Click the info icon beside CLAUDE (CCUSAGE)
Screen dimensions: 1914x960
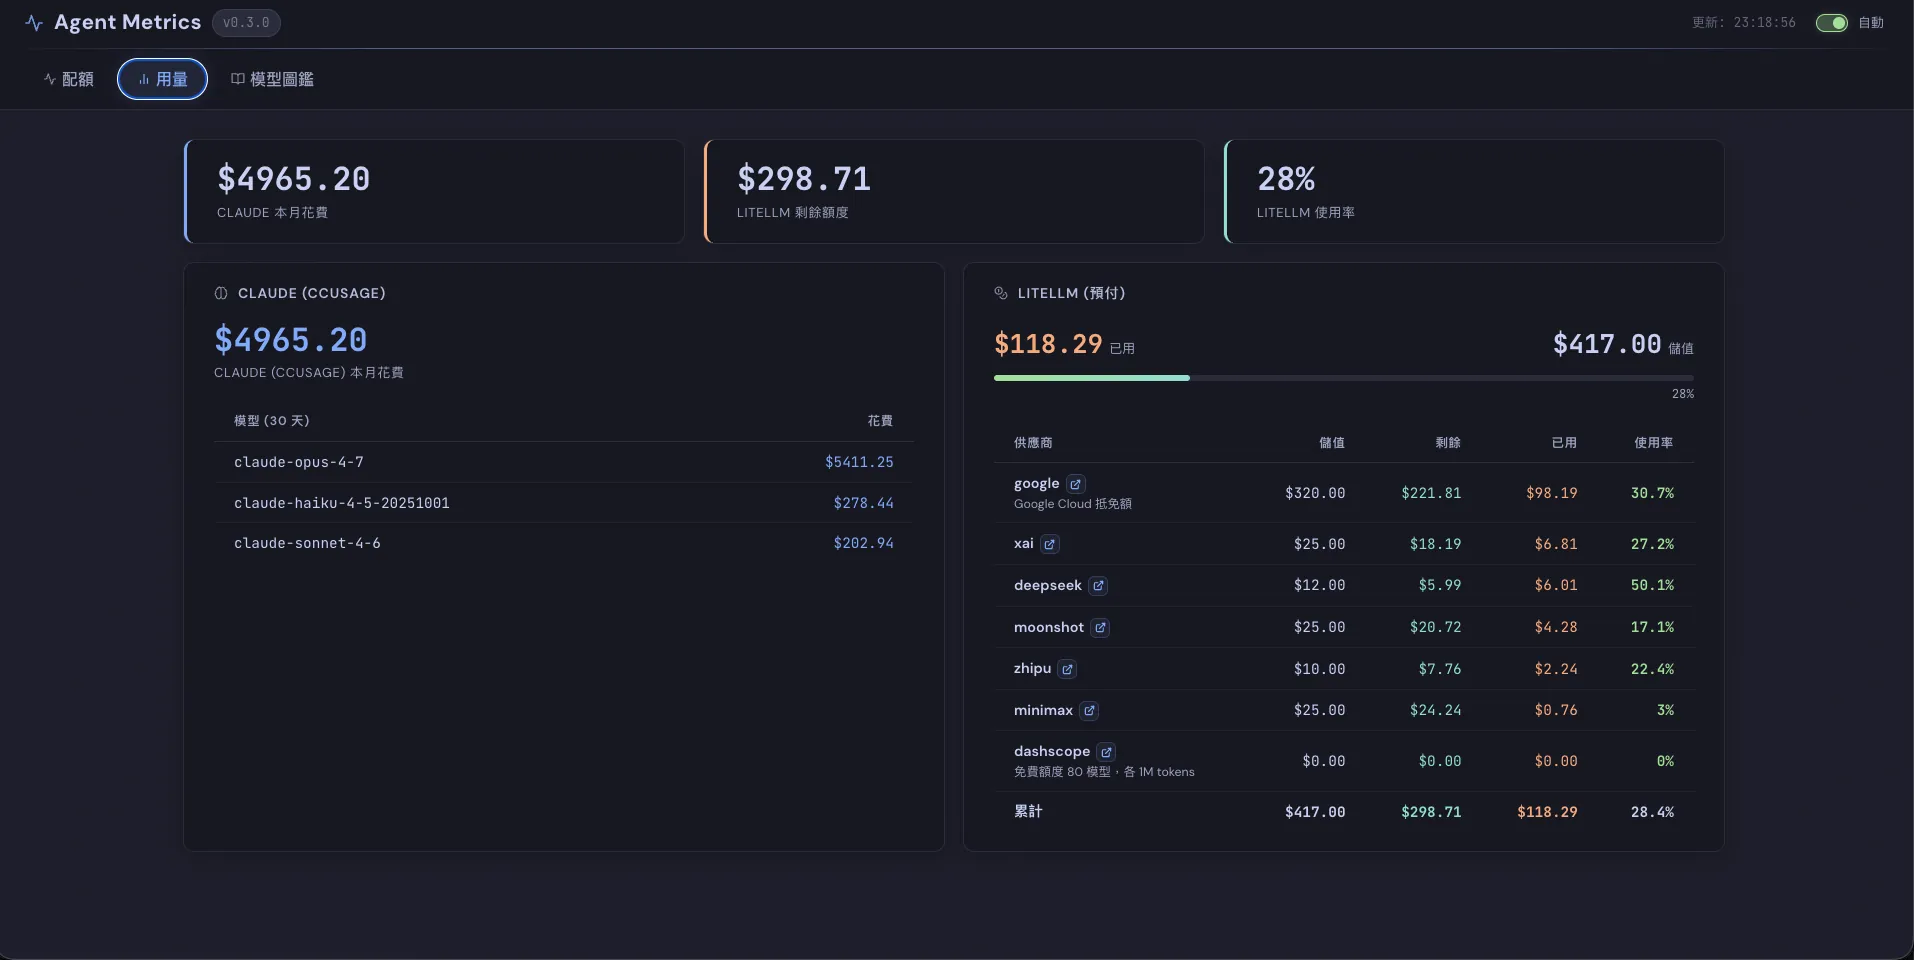tap(221, 293)
